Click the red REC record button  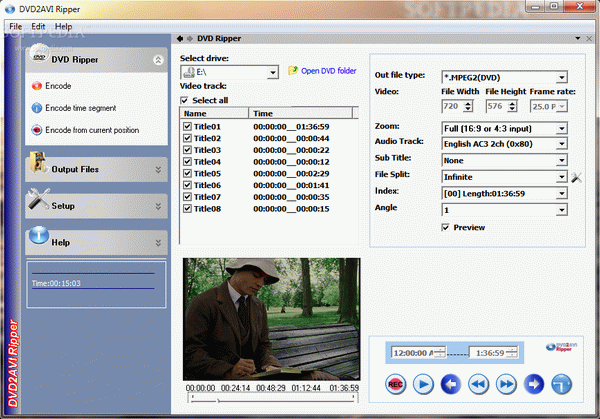click(x=395, y=384)
